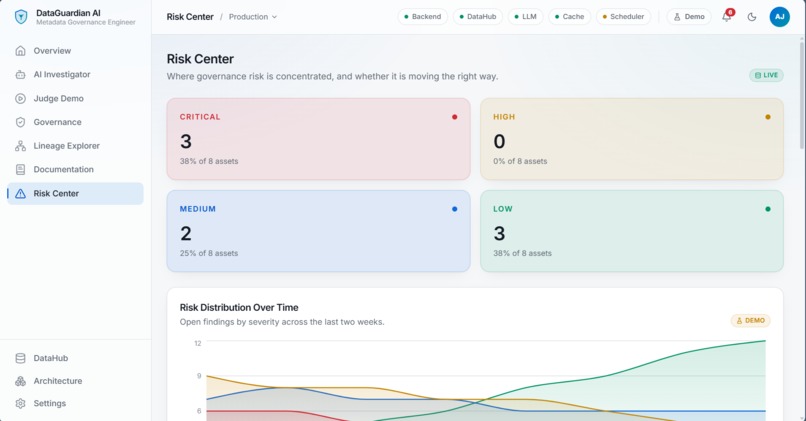Open the High risk card
The image size is (806, 421).
(x=632, y=139)
